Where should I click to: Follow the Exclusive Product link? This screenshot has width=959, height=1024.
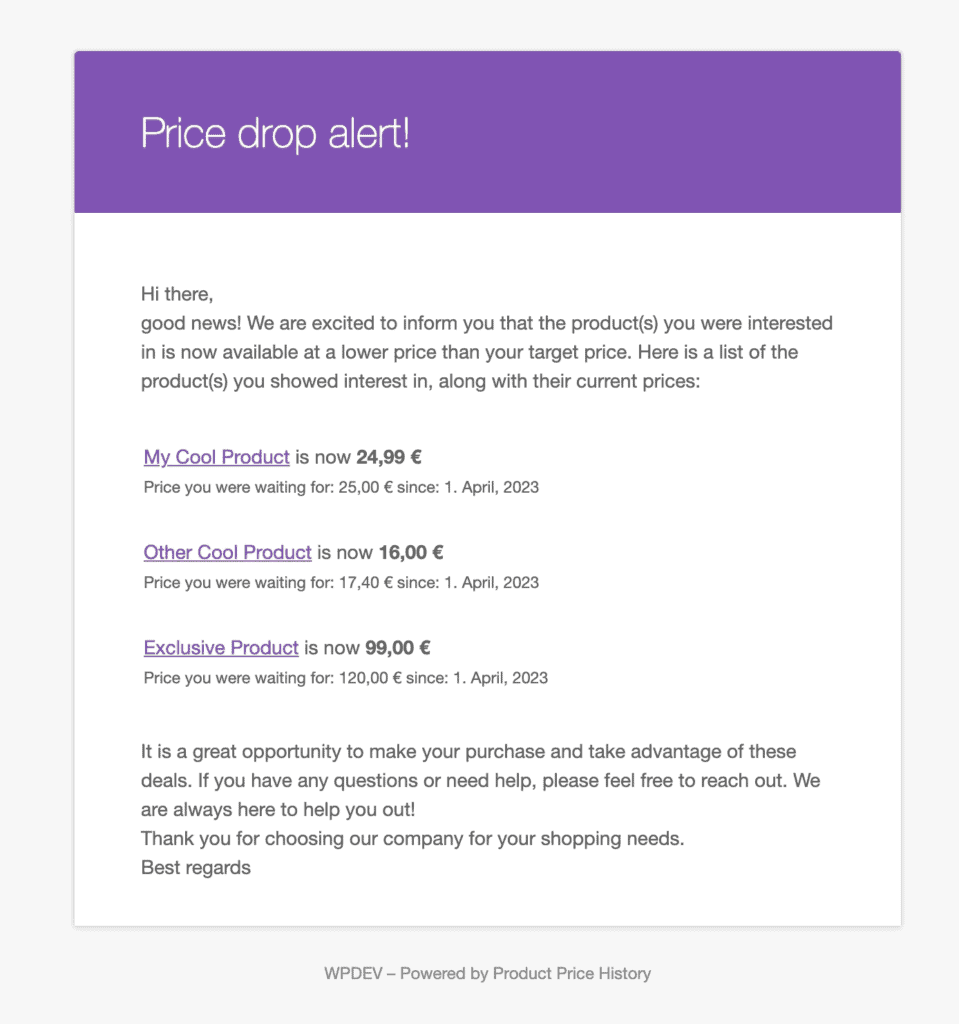(221, 647)
